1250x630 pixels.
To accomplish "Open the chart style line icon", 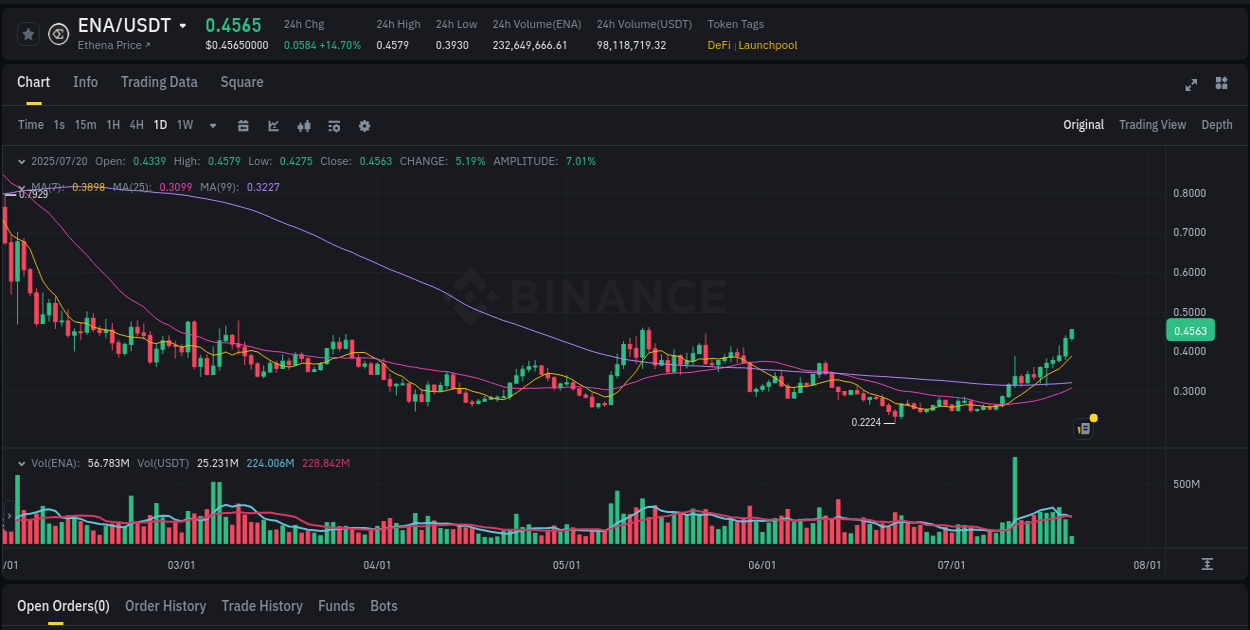I will pos(273,126).
